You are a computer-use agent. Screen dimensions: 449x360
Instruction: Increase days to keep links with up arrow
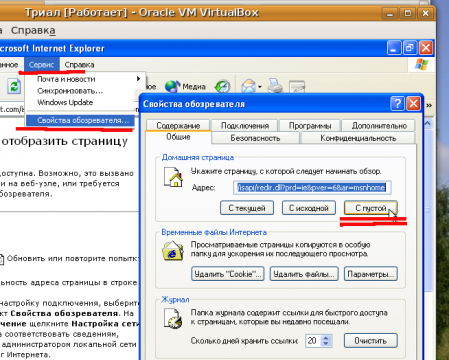[326, 338]
